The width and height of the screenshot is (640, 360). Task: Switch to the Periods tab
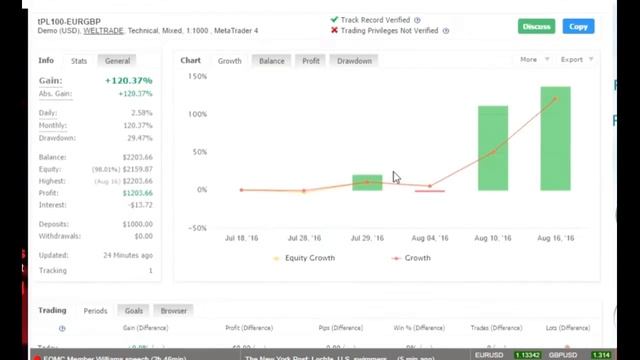[x=95, y=311]
